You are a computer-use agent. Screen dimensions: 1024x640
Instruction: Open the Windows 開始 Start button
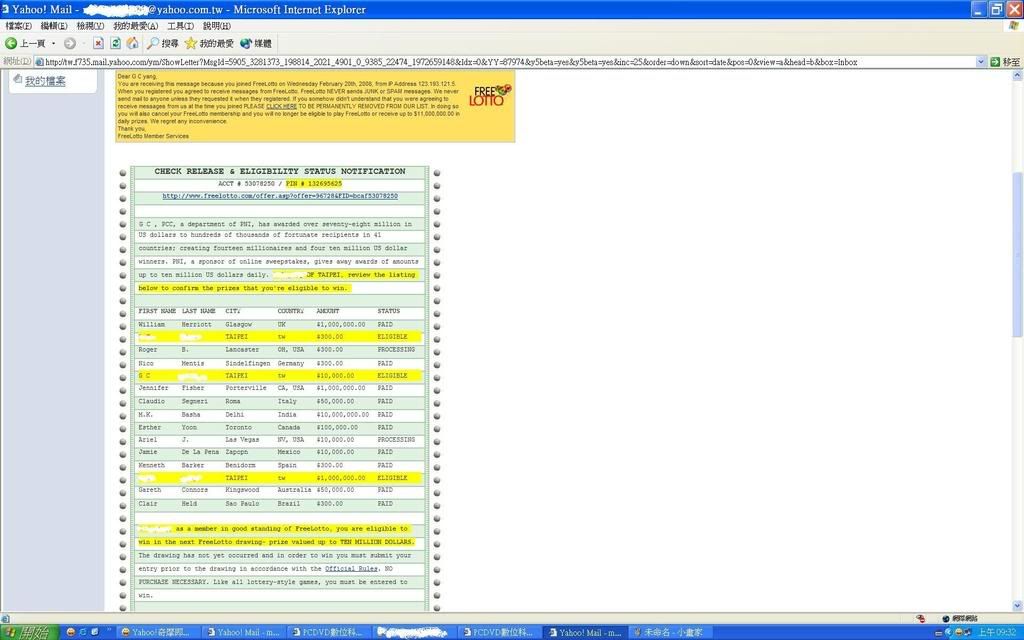coord(29,632)
